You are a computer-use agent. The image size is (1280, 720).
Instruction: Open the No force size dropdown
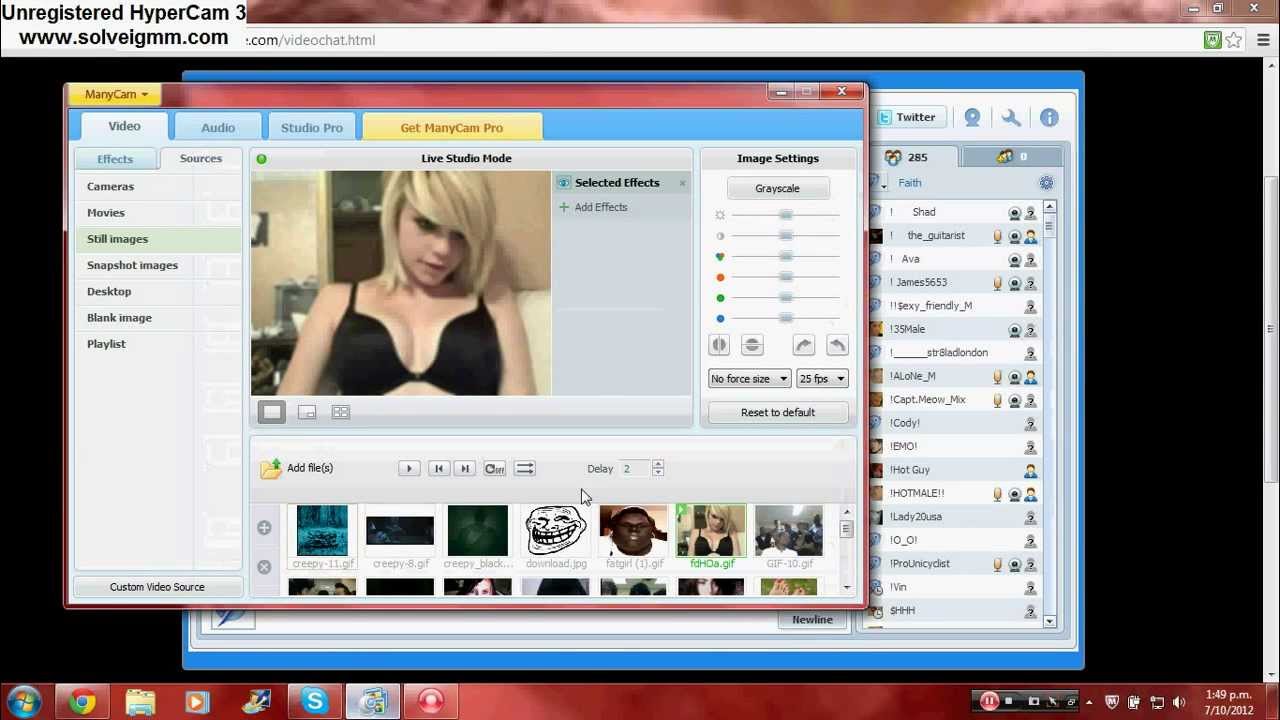coord(749,379)
